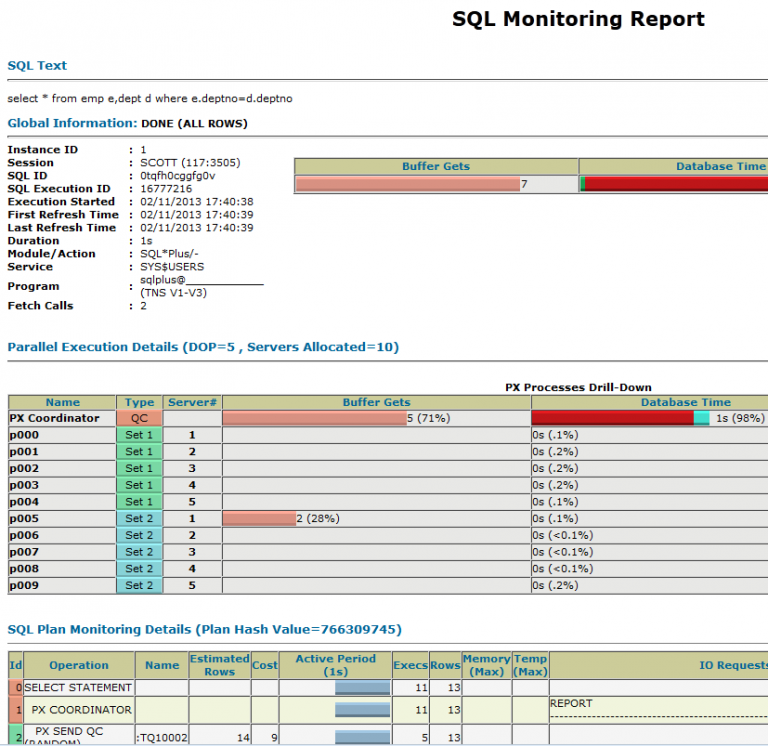Click plan Id cell 0

16,688
